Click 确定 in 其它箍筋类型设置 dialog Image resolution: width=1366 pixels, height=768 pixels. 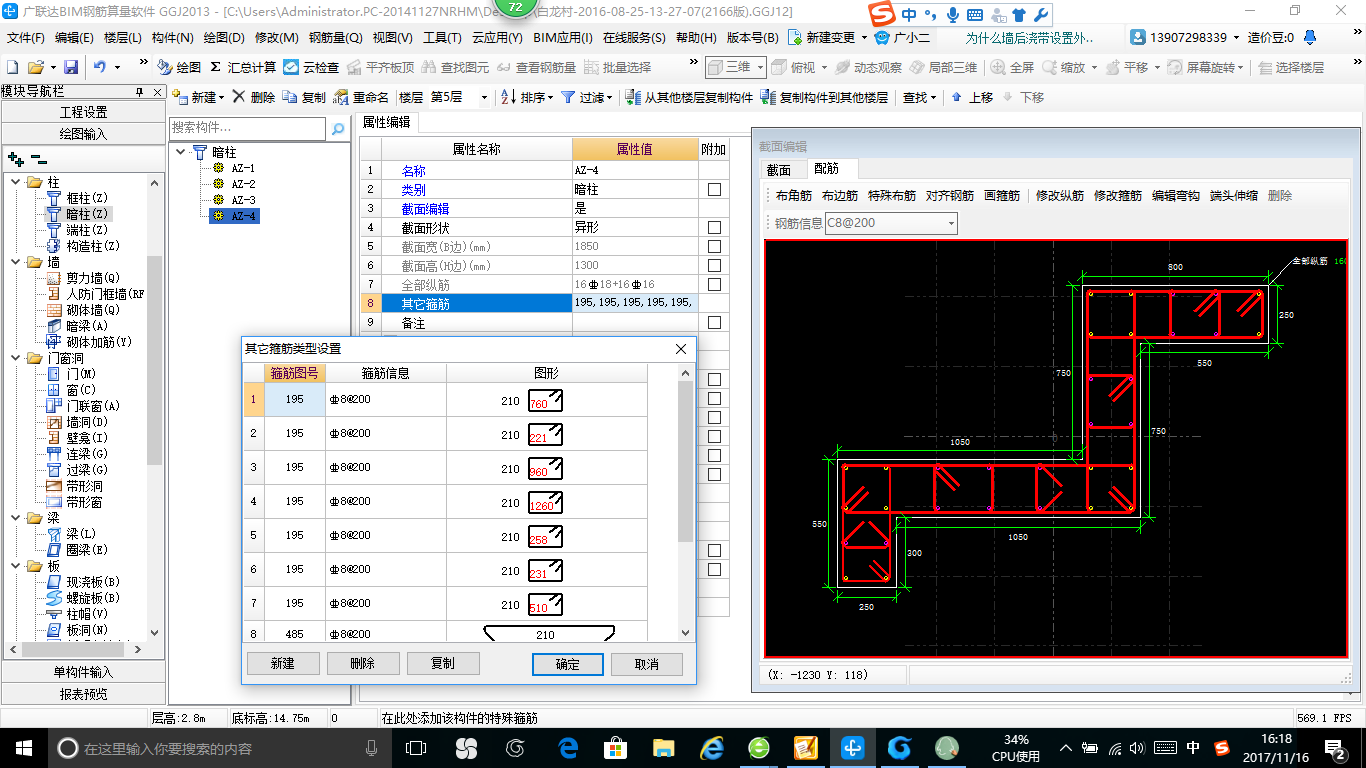click(567, 664)
